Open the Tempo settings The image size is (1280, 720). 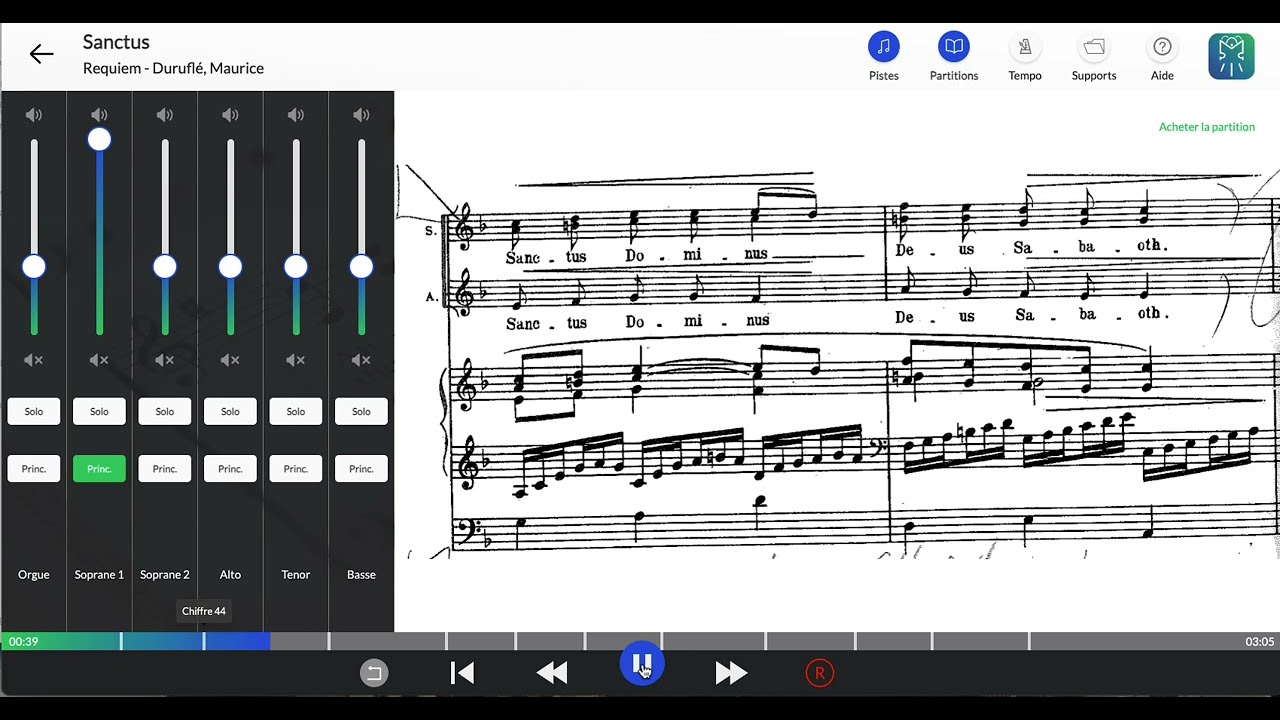point(1025,56)
